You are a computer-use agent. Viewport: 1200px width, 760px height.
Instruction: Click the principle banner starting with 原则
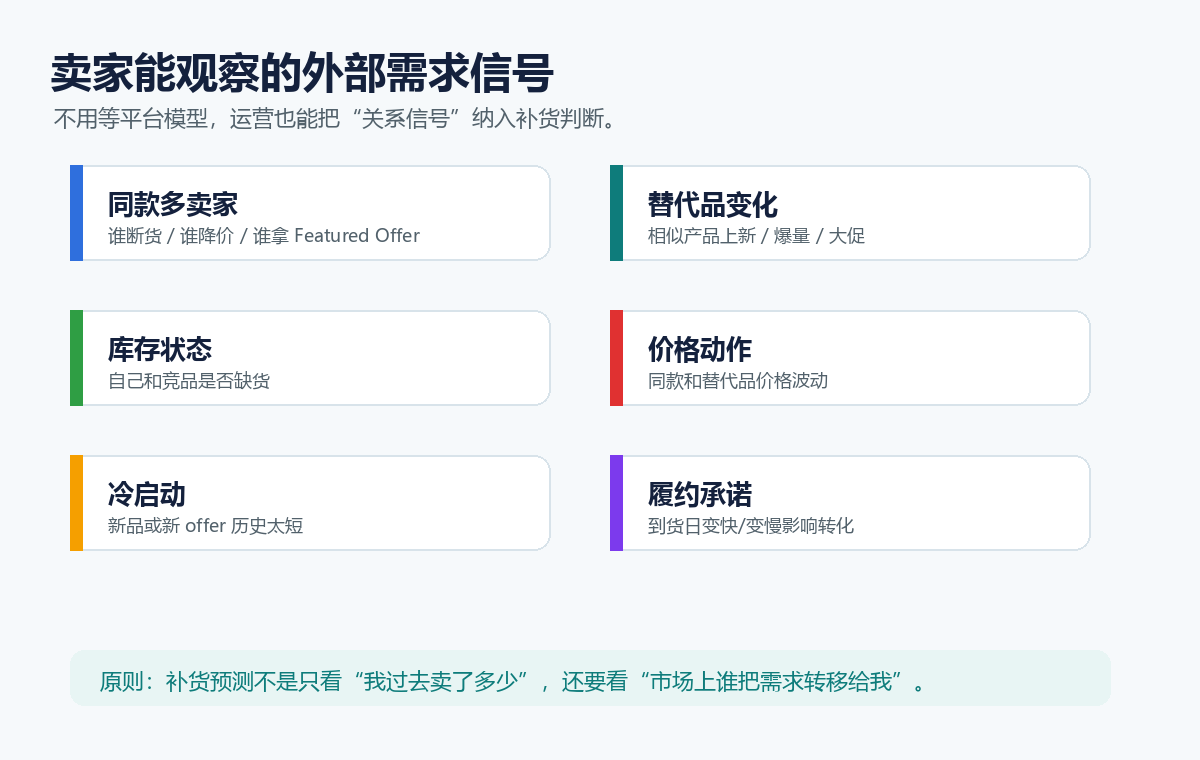point(590,678)
